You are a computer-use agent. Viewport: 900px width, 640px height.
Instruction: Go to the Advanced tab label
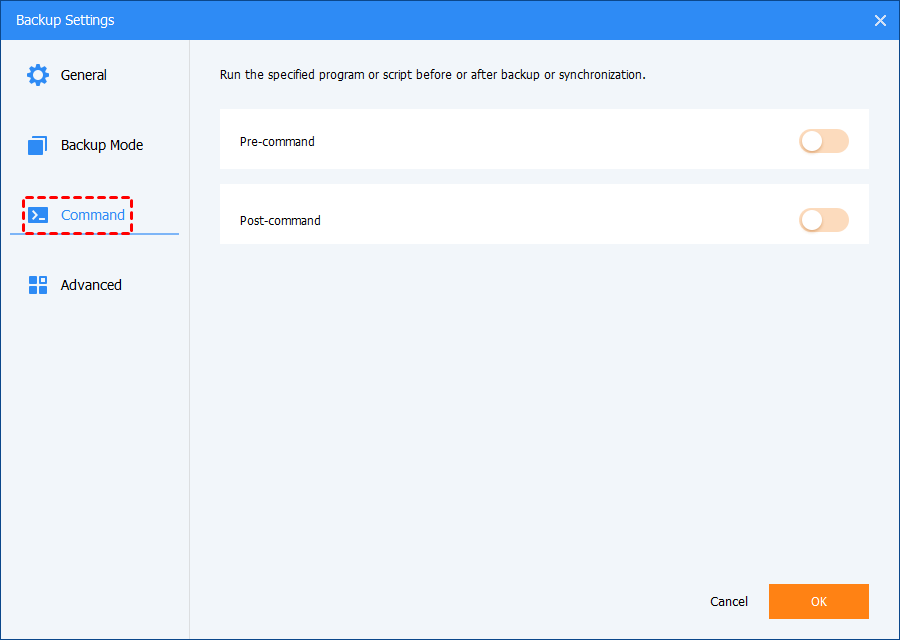tap(91, 285)
